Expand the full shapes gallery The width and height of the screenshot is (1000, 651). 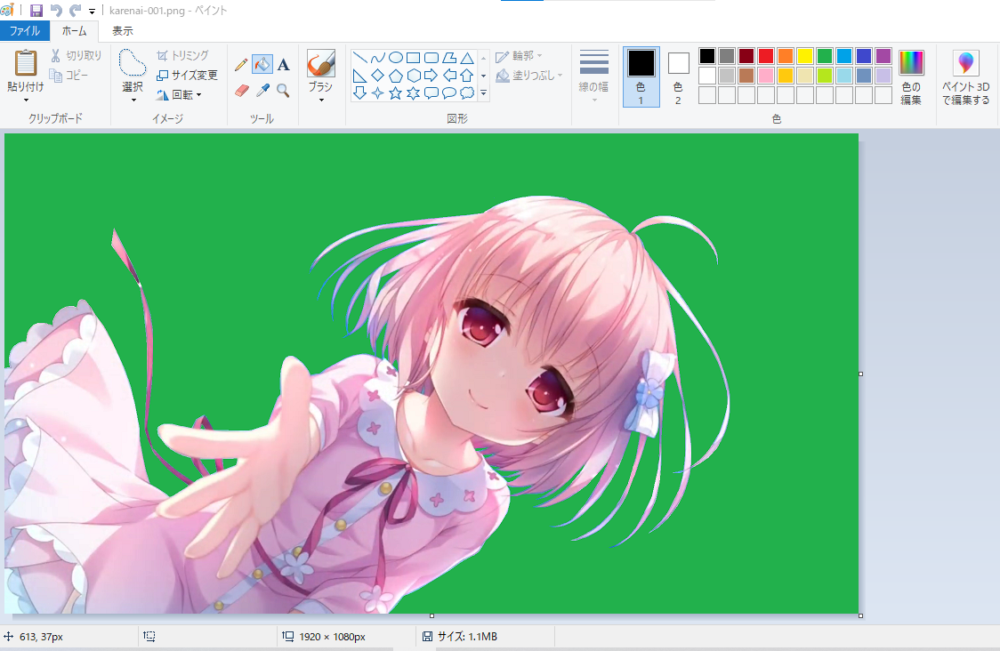(483, 94)
